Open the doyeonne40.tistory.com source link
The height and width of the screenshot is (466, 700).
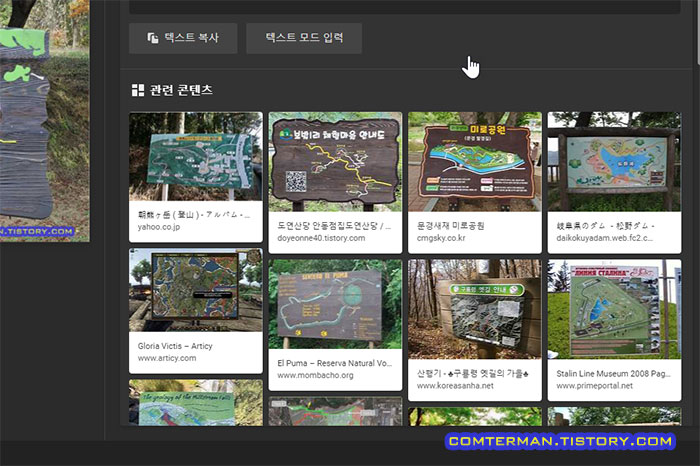click(x=321, y=238)
